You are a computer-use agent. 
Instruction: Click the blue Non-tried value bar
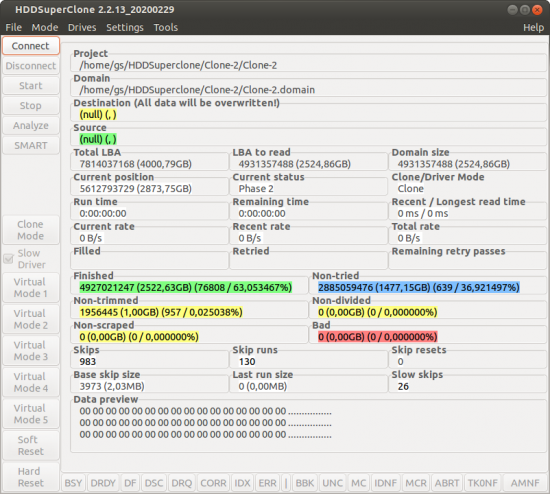(x=419, y=288)
